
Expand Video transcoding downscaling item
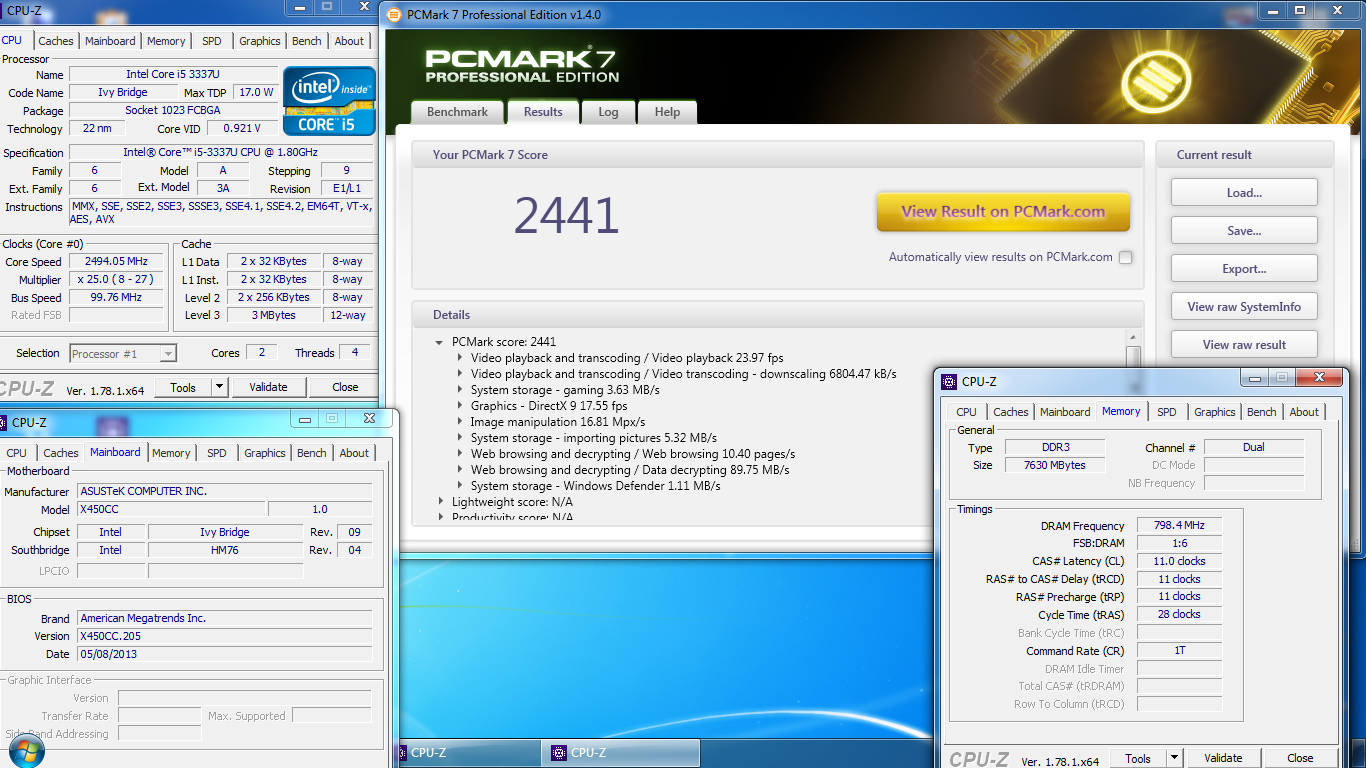click(x=460, y=374)
